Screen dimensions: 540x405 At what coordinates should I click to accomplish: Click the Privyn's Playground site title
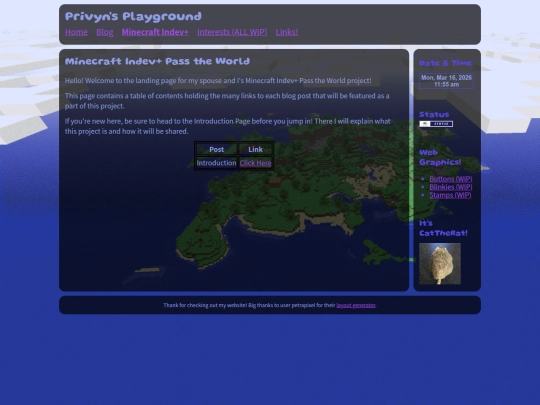(133, 16)
